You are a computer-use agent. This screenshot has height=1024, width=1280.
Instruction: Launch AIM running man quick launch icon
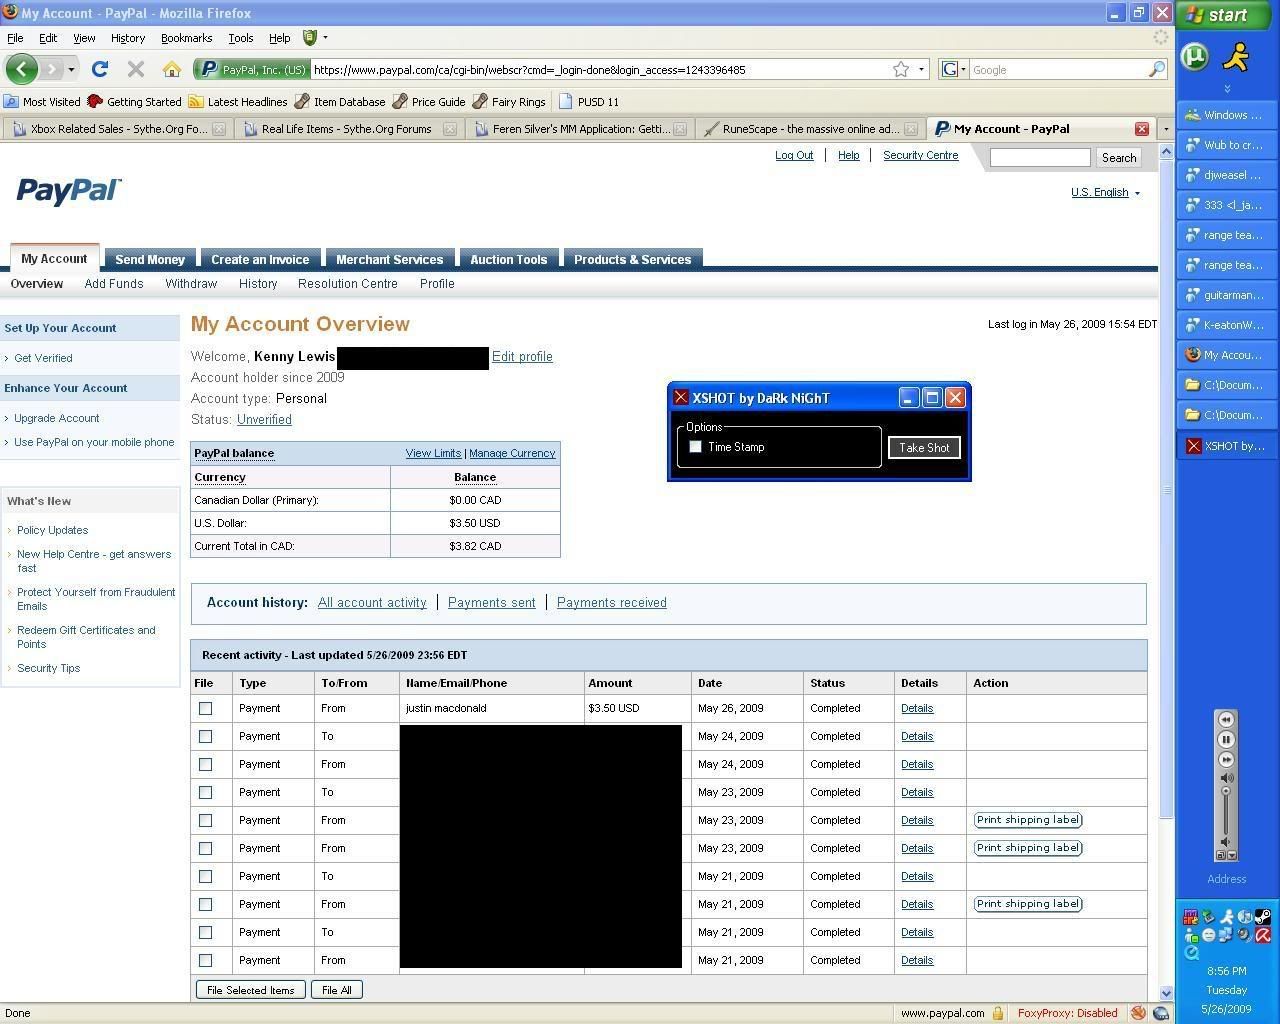[x=1238, y=56]
